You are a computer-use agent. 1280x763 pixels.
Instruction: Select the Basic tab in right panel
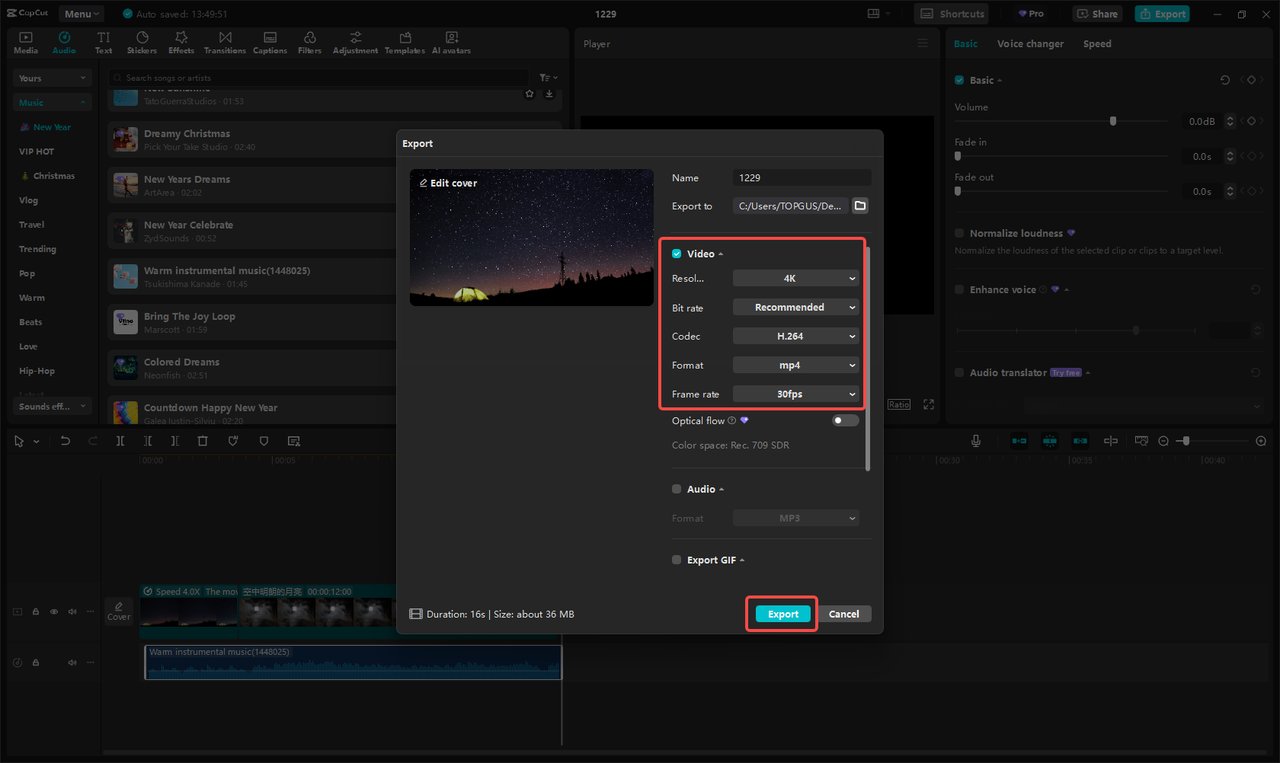click(965, 44)
